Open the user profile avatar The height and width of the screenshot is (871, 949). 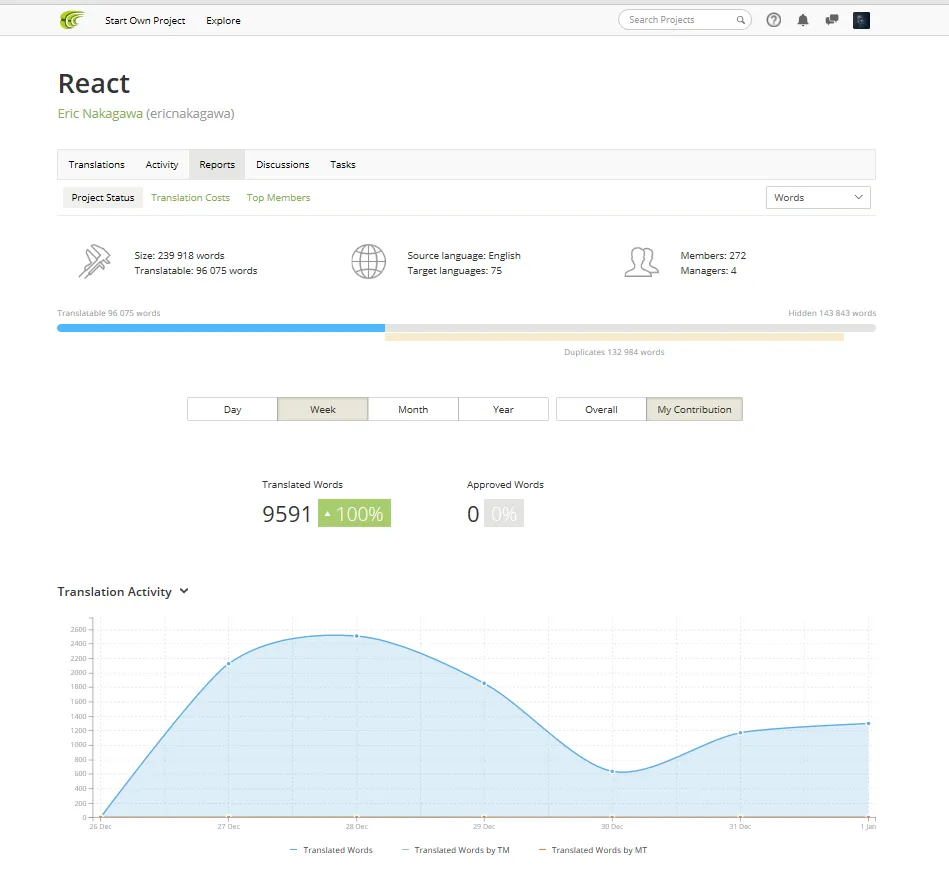(861, 20)
